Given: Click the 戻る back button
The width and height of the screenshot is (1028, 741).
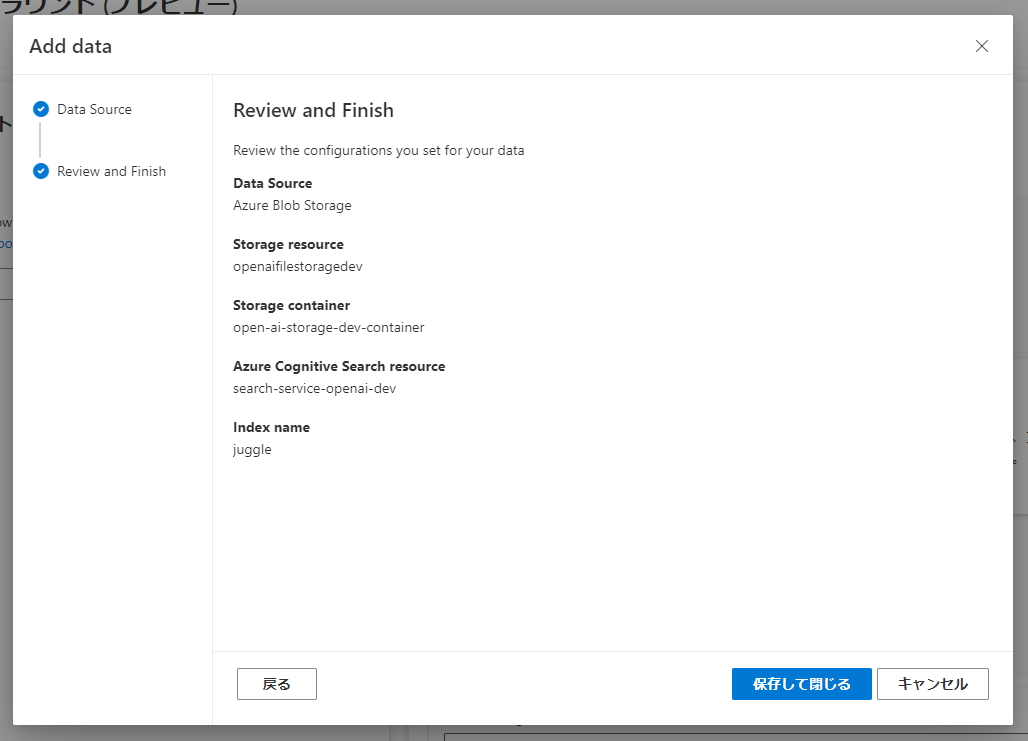Looking at the screenshot, I should [277, 684].
